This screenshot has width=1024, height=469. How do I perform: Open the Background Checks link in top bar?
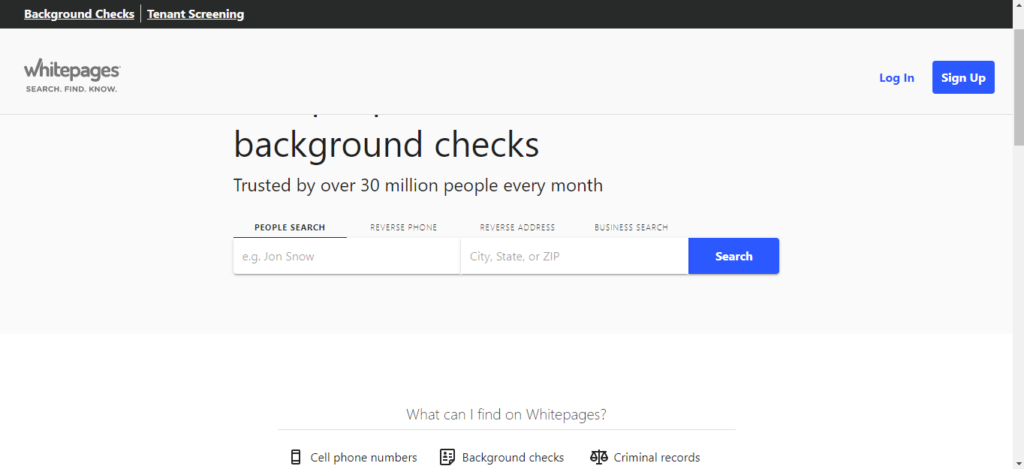79,14
